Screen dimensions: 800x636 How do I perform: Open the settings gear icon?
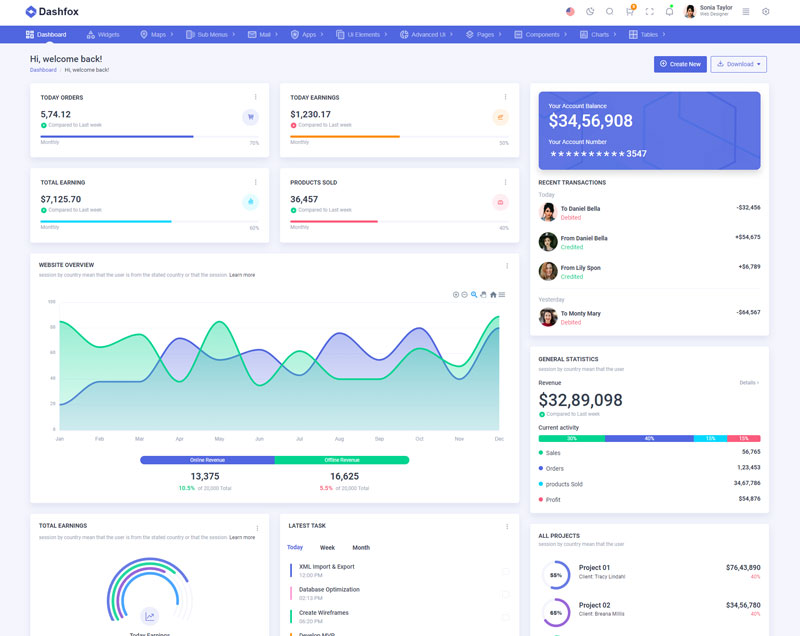click(766, 12)
